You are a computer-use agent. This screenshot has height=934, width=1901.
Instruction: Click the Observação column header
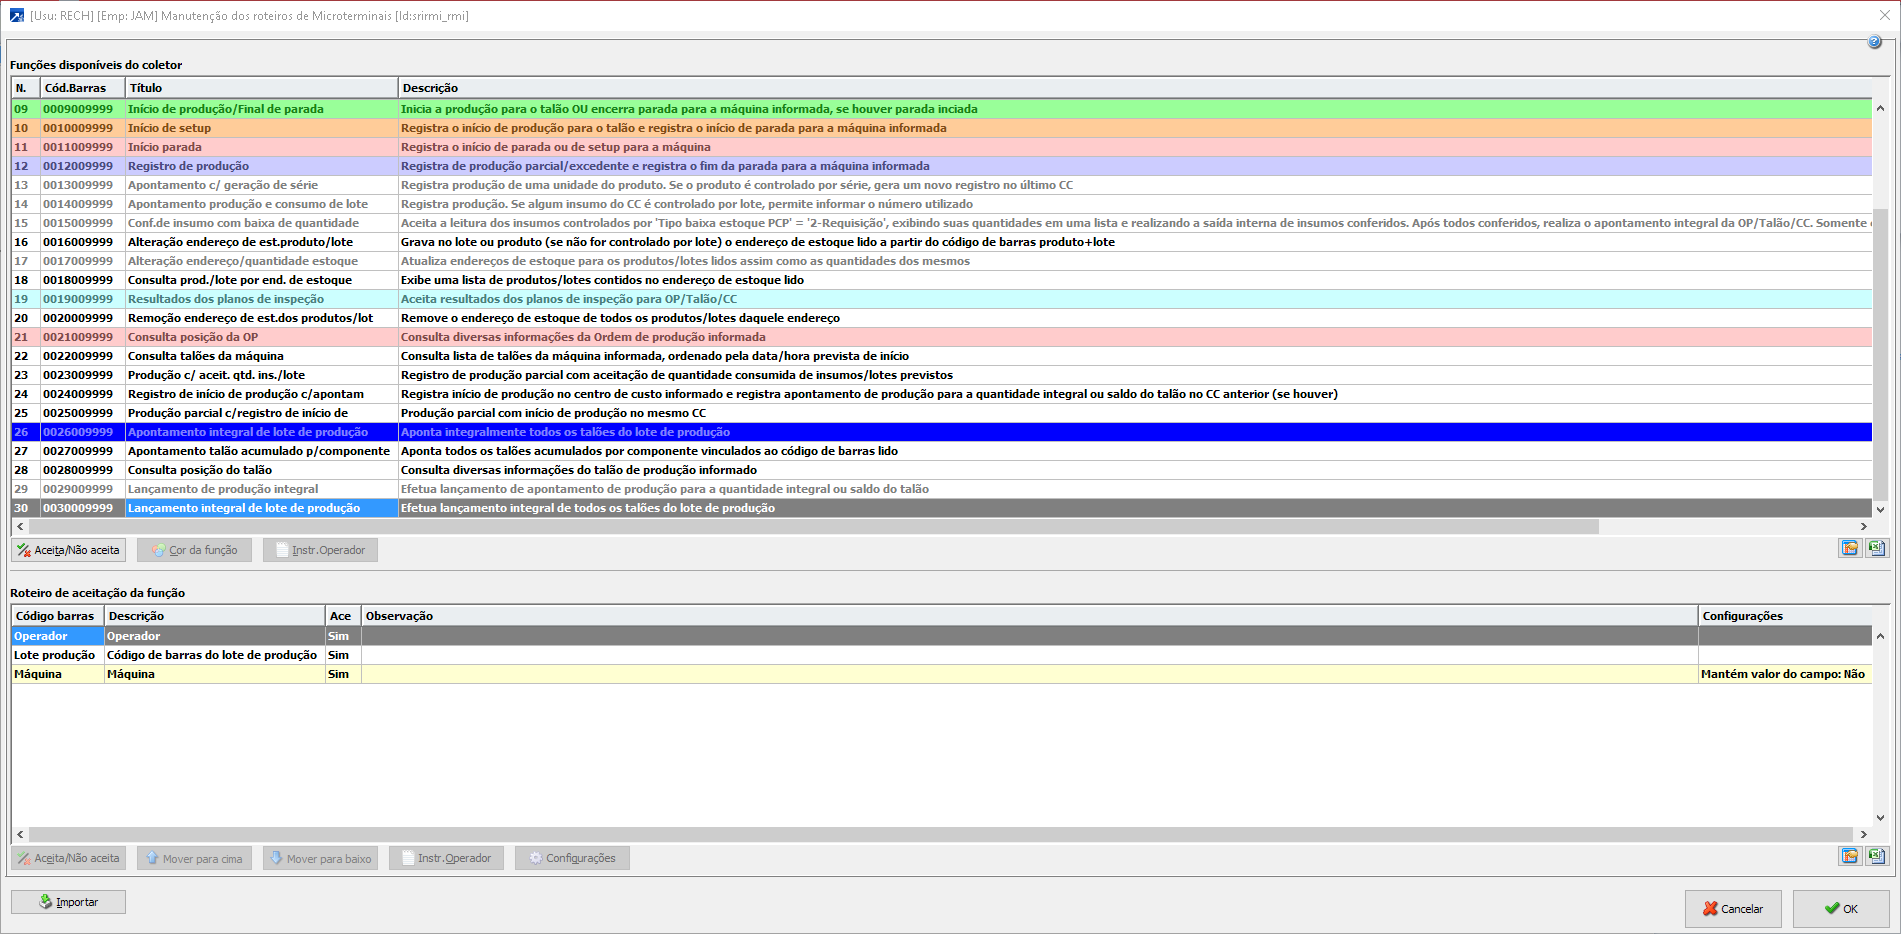(1029, 616)
